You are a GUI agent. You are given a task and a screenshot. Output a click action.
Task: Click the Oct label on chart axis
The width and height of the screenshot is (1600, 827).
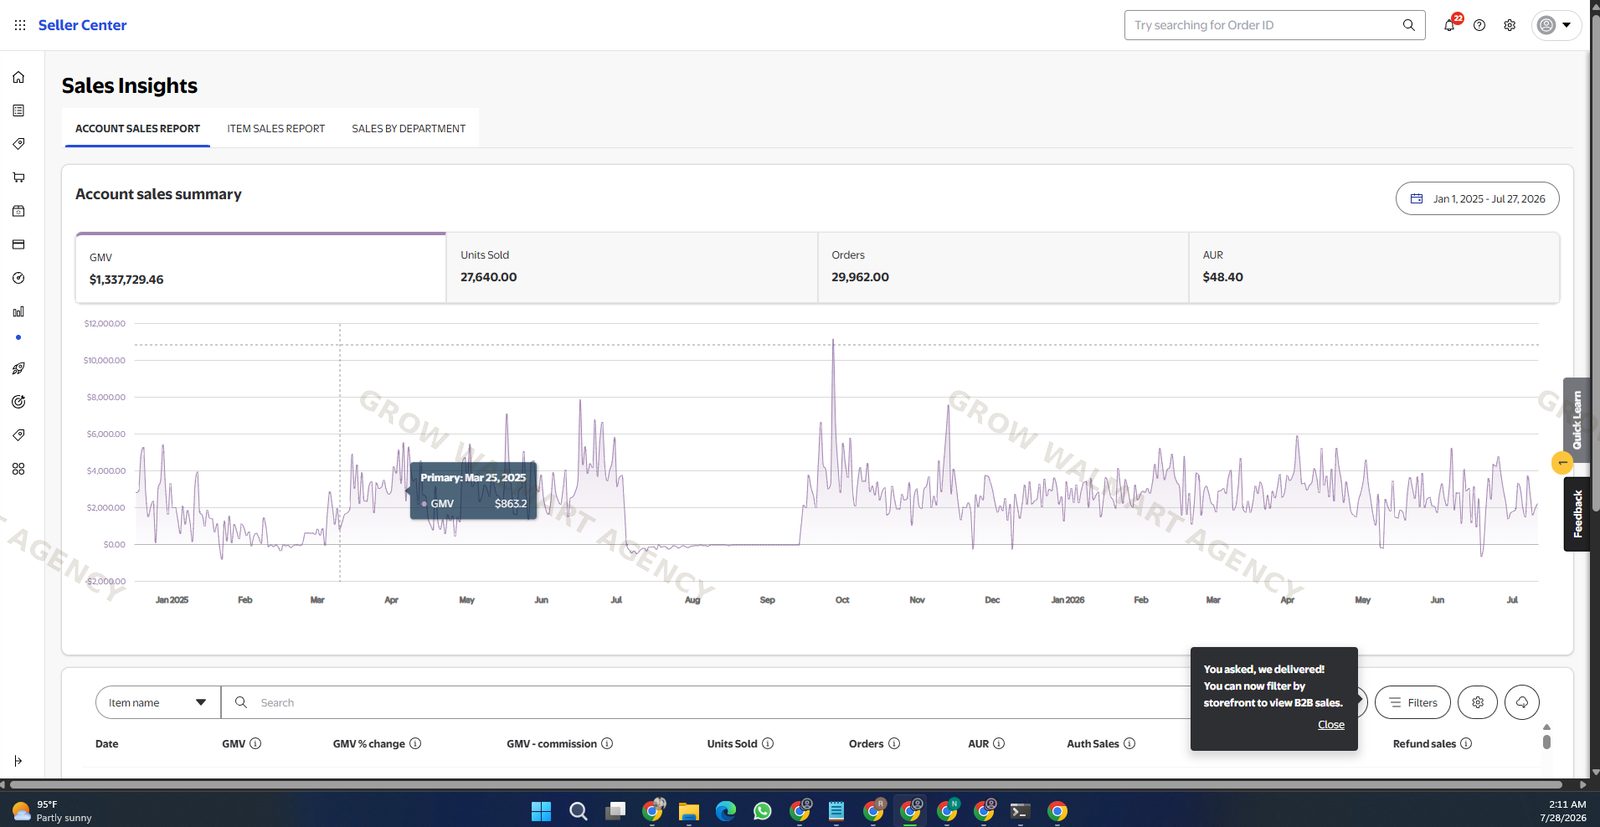tap(842, 600)
